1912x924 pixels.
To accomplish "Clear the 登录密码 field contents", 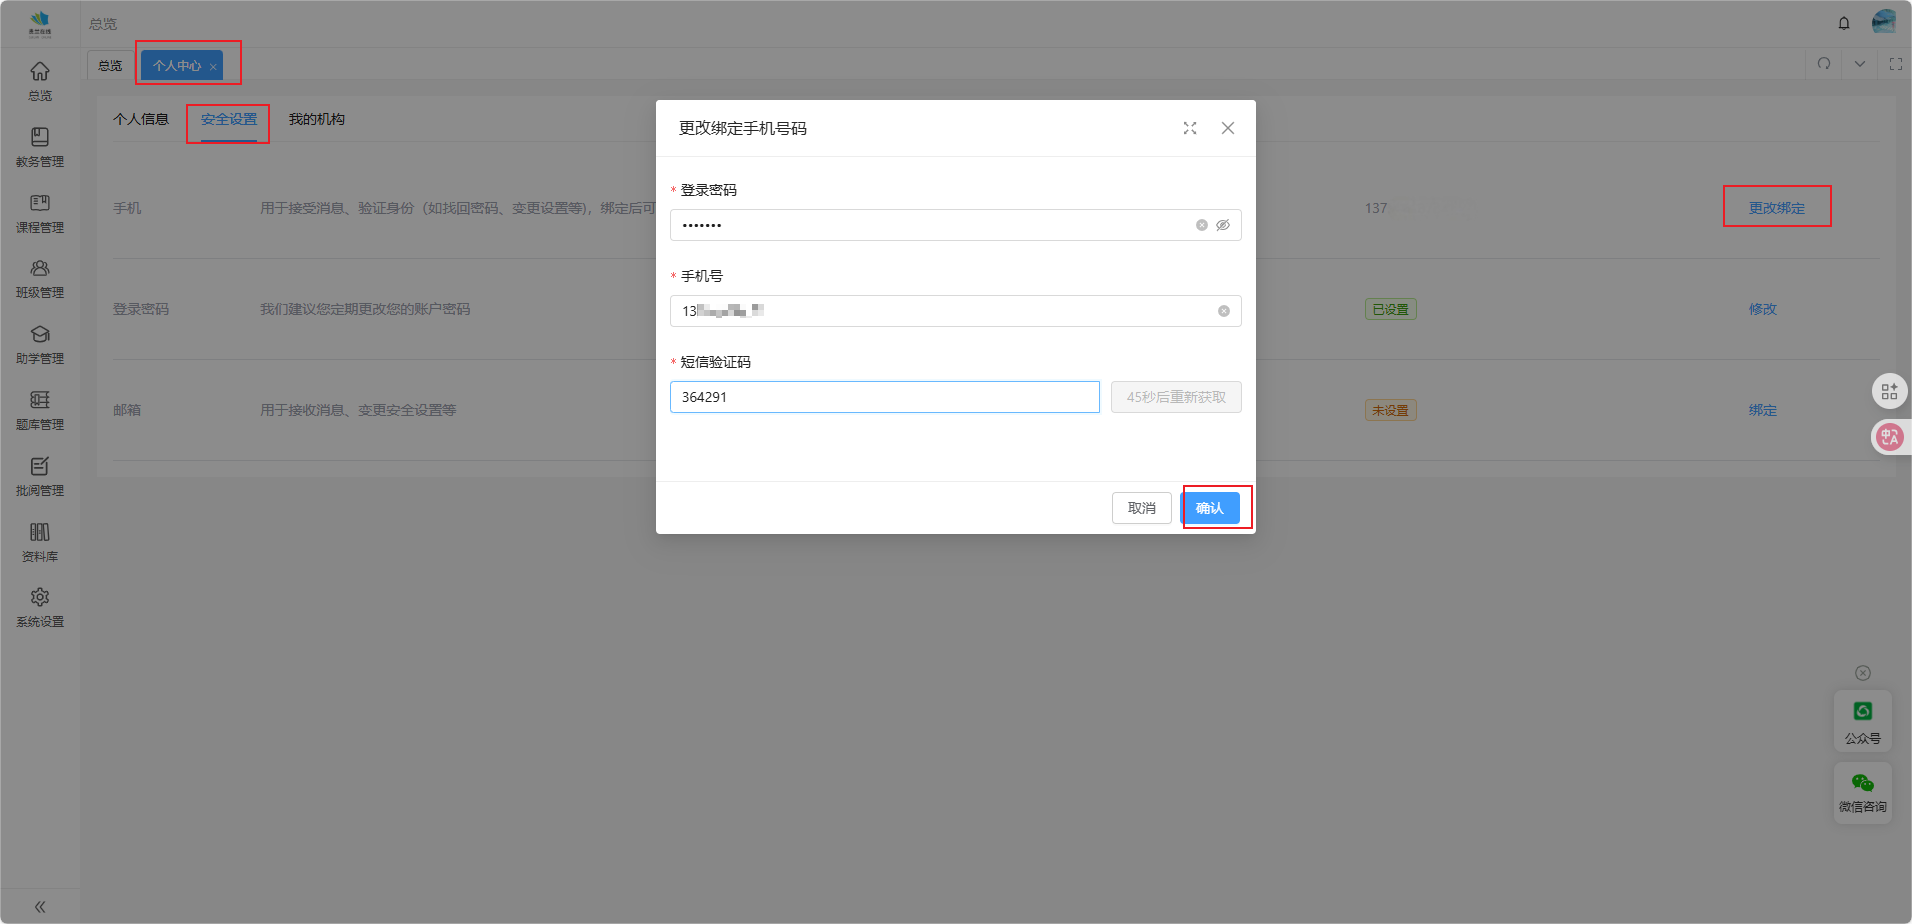I will [1202, 225].
